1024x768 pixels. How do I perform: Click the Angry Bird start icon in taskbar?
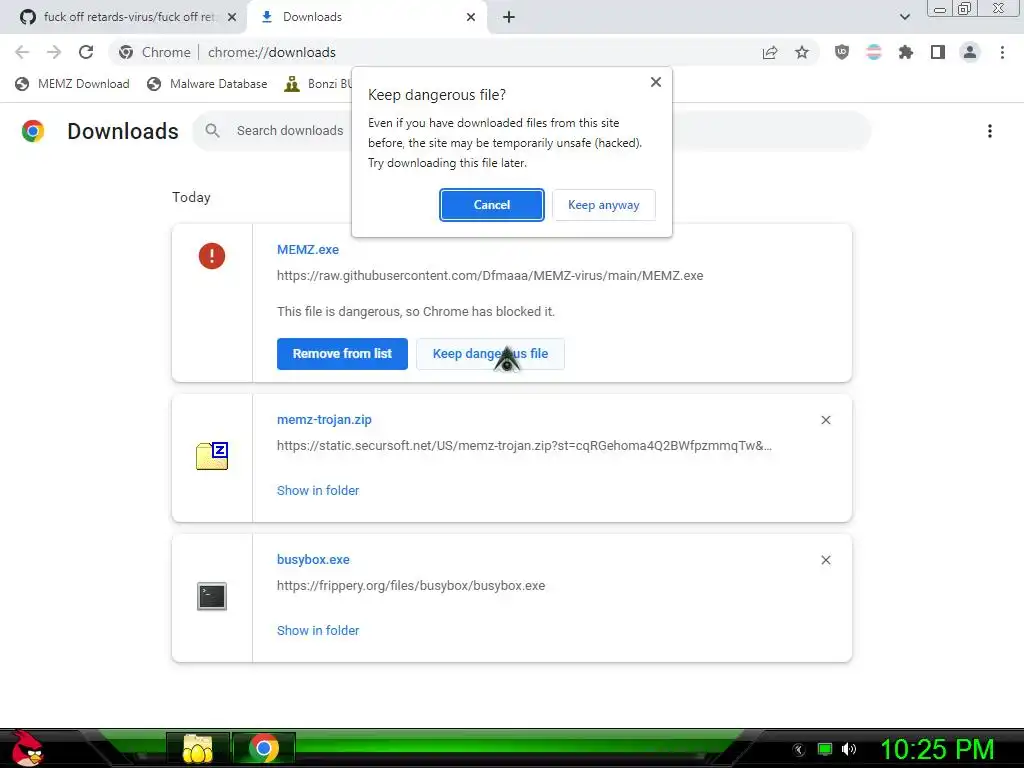pos(27,748)
